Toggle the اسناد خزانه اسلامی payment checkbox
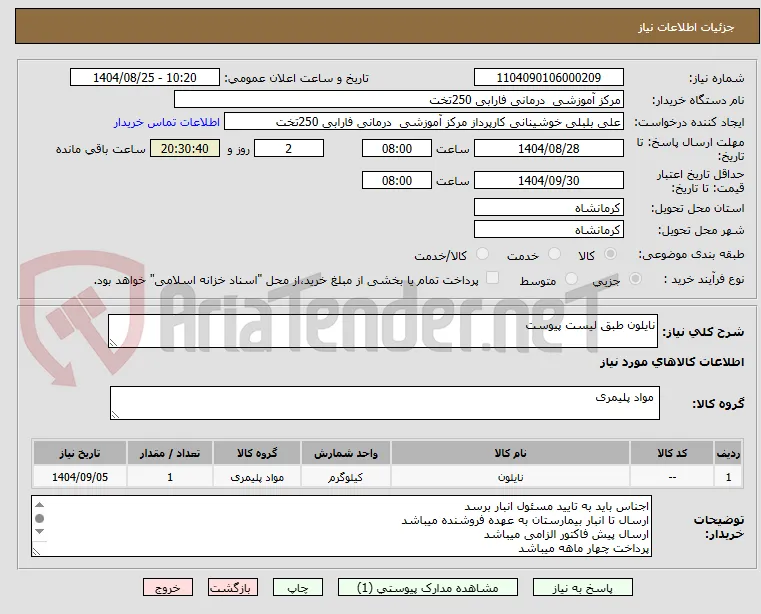The image size is (761, 614). 492,278
